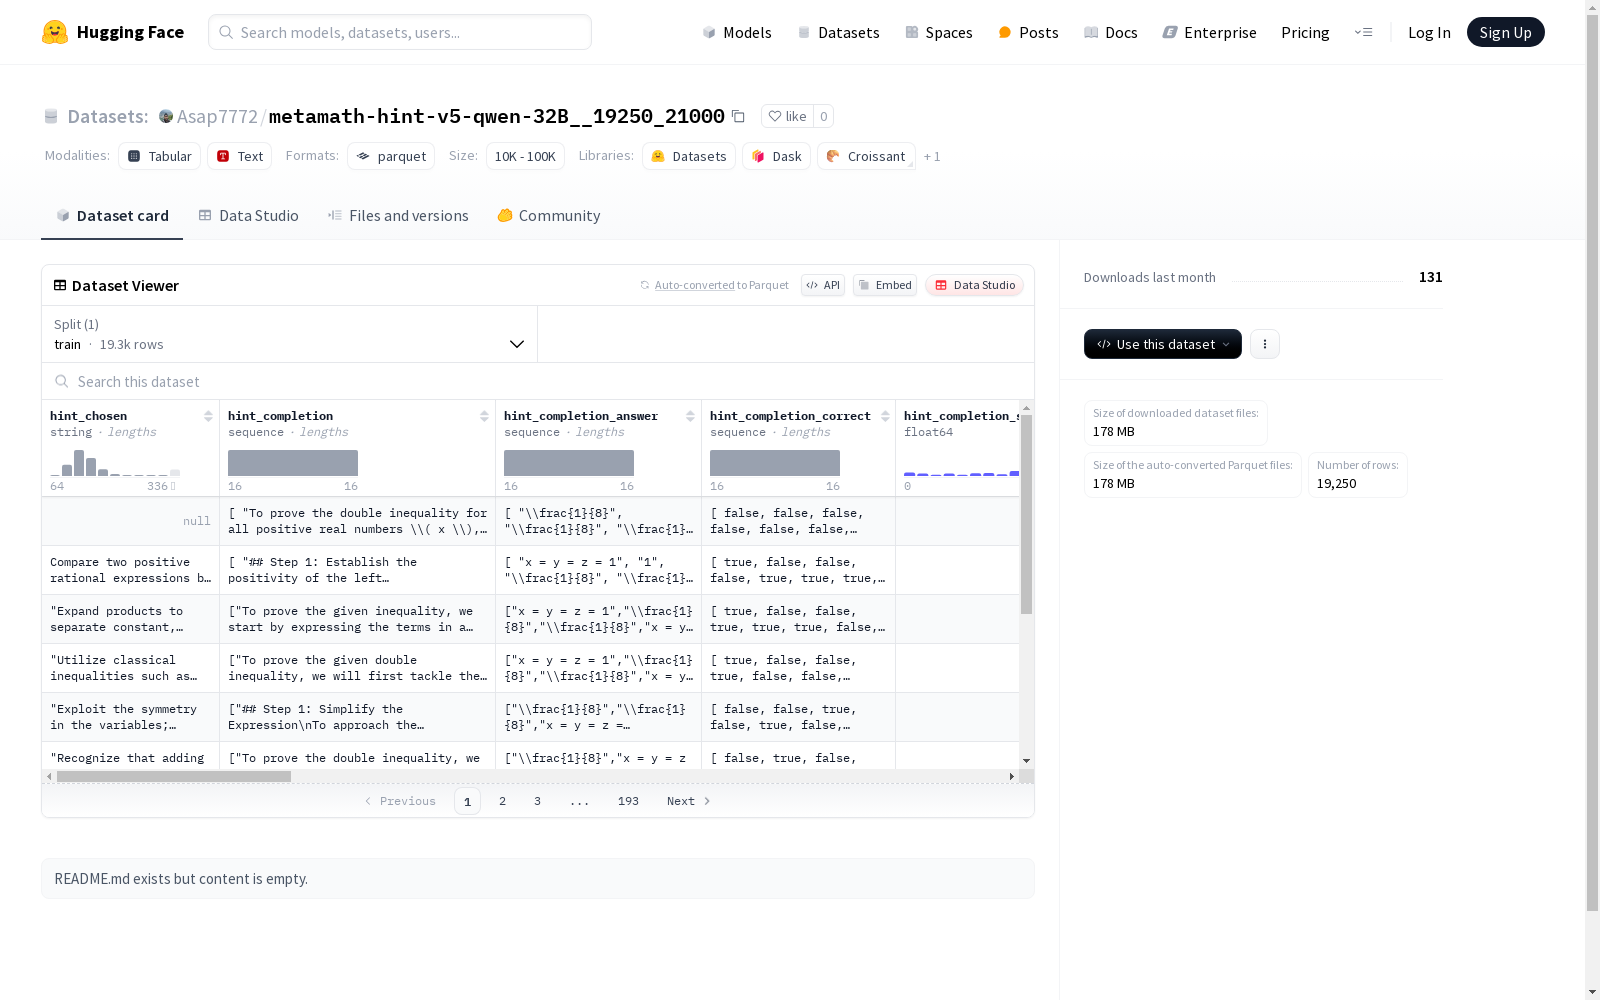Switch to Files and versions tab
This screenshot has height=1000, width=1600.
tap(398, 215)
